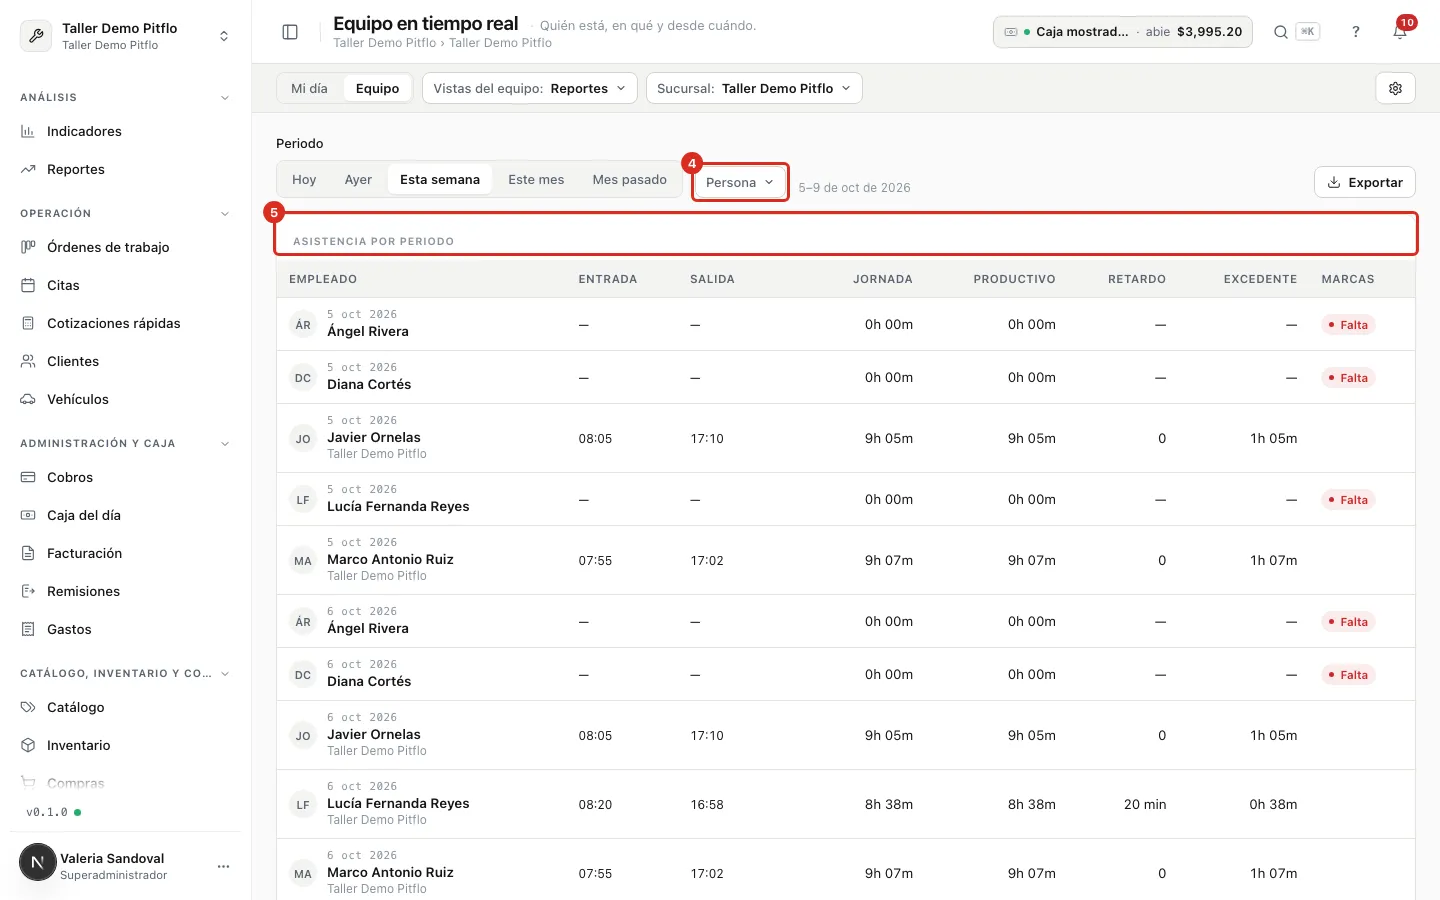The image size is (1440, 900).
Task: Open the Taller Demo Pitflo workspace switcher
Action: [x=125, y=36]
